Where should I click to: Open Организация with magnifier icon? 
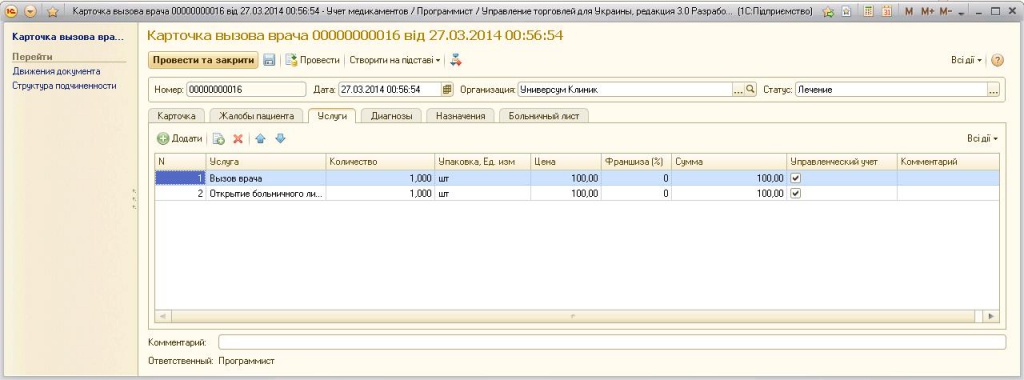(x=750, y=89)
